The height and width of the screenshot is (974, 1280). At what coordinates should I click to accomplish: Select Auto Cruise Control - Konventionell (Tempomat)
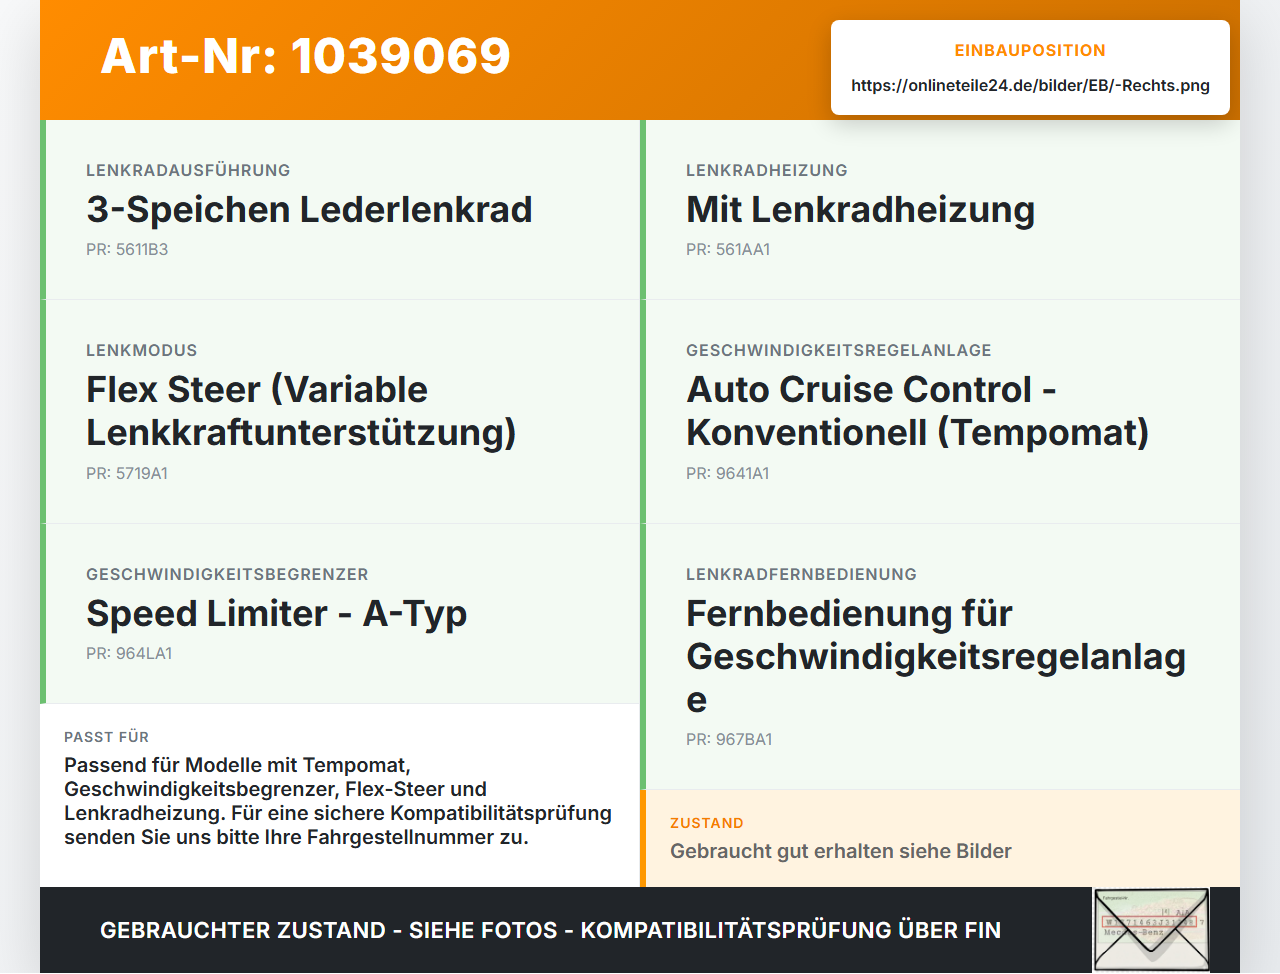pos(917,410)
